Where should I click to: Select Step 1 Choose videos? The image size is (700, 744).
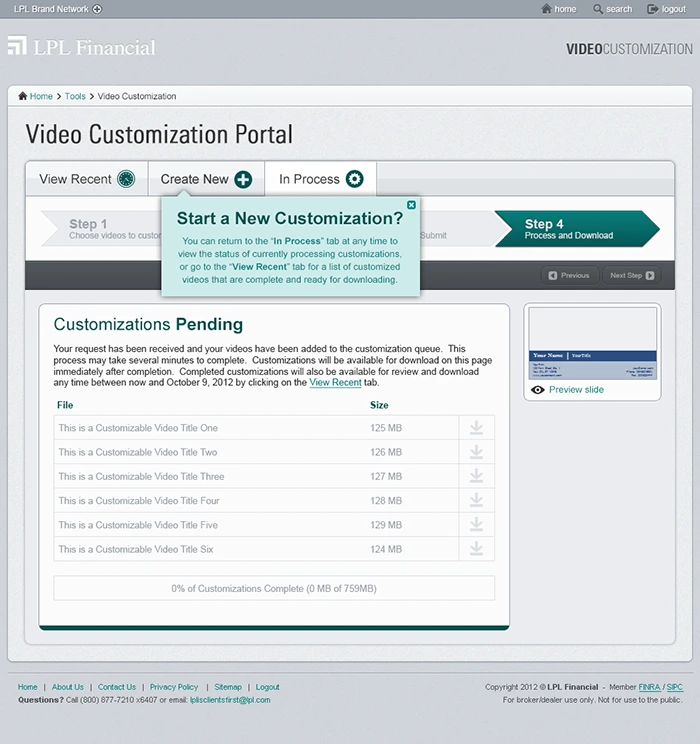[102, 229]
